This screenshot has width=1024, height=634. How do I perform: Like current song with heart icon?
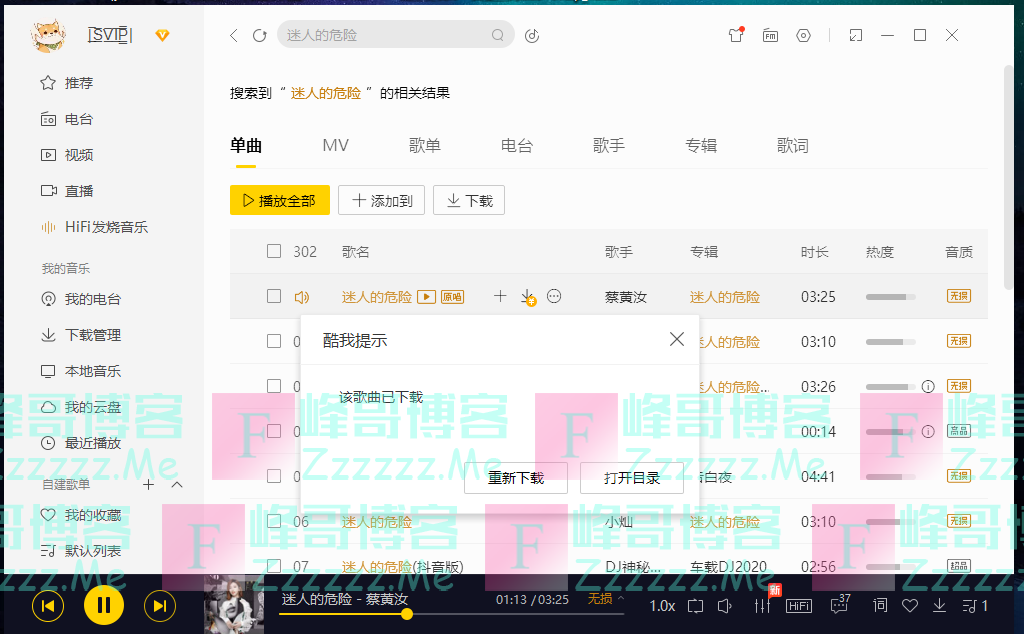click(x=910, y=606)
